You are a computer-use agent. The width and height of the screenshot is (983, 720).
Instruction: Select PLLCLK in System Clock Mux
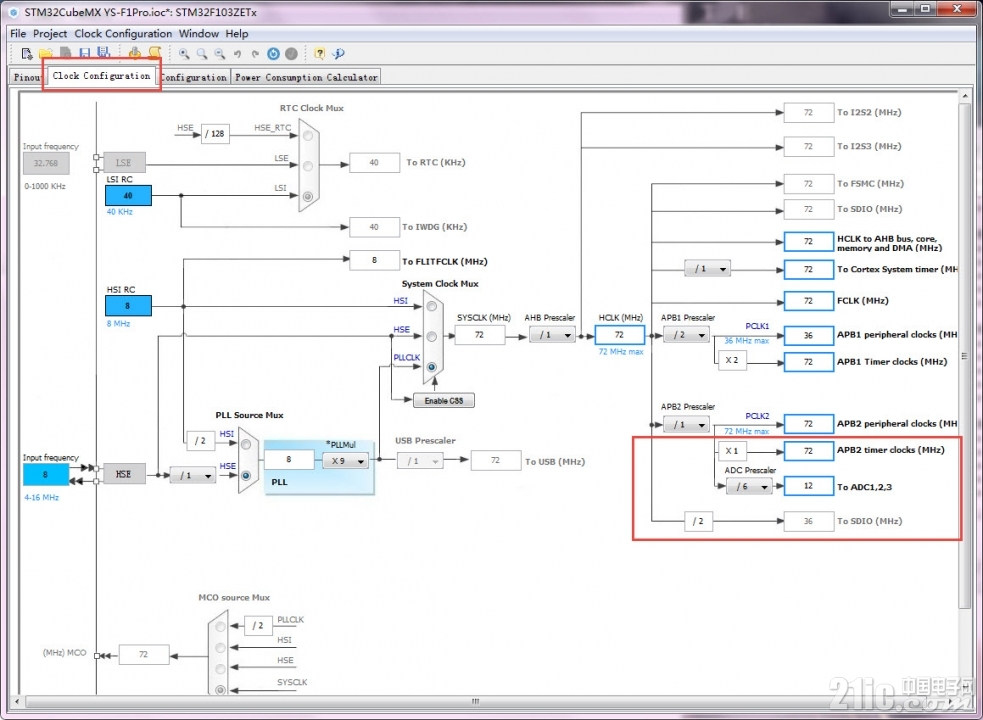click(x=432, y=366)
